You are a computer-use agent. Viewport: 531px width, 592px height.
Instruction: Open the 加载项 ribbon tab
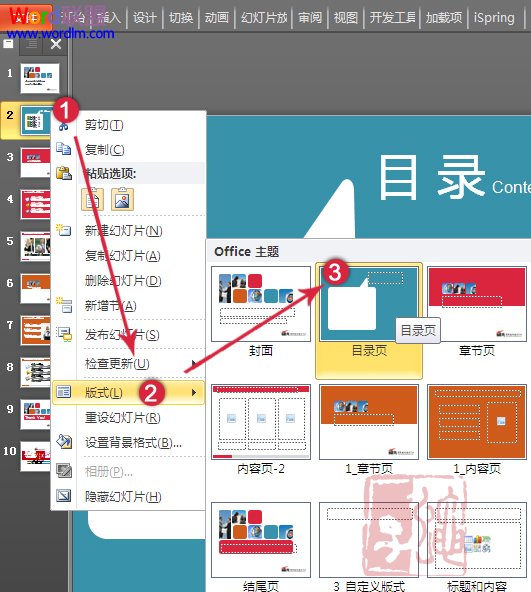tap(444, 17)
